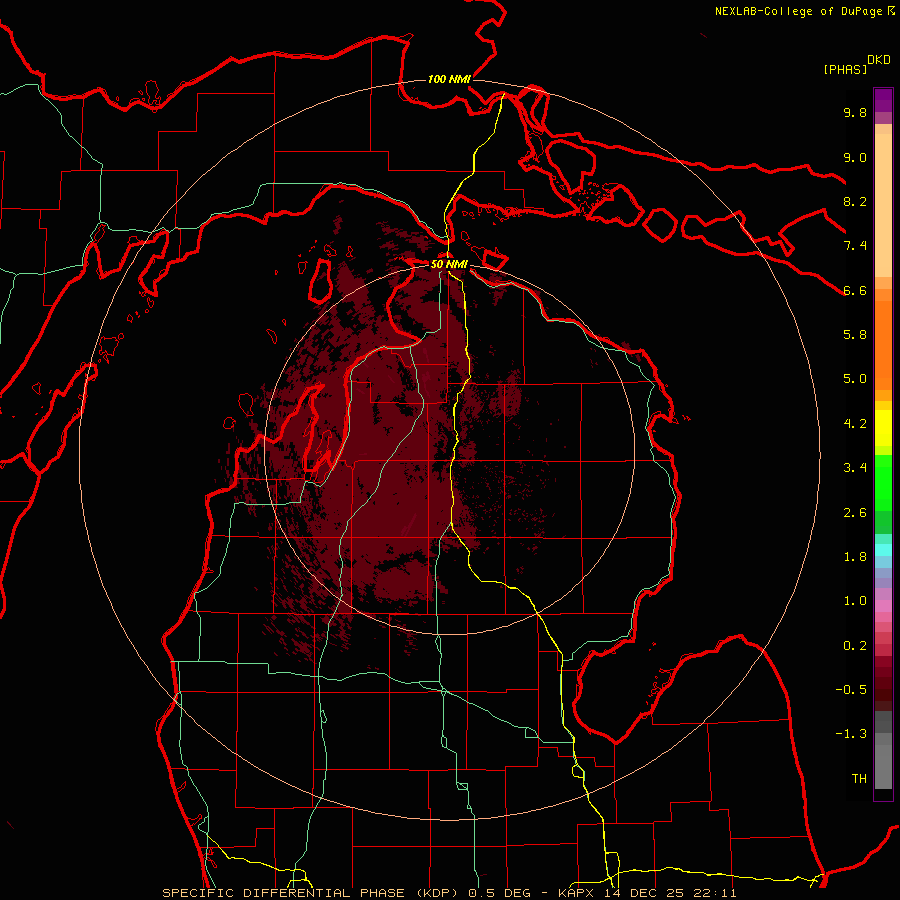Click the [PHAS] legend unit label
Image resolution: width=900 pixels, height=900 pixels.
point(845,69)
